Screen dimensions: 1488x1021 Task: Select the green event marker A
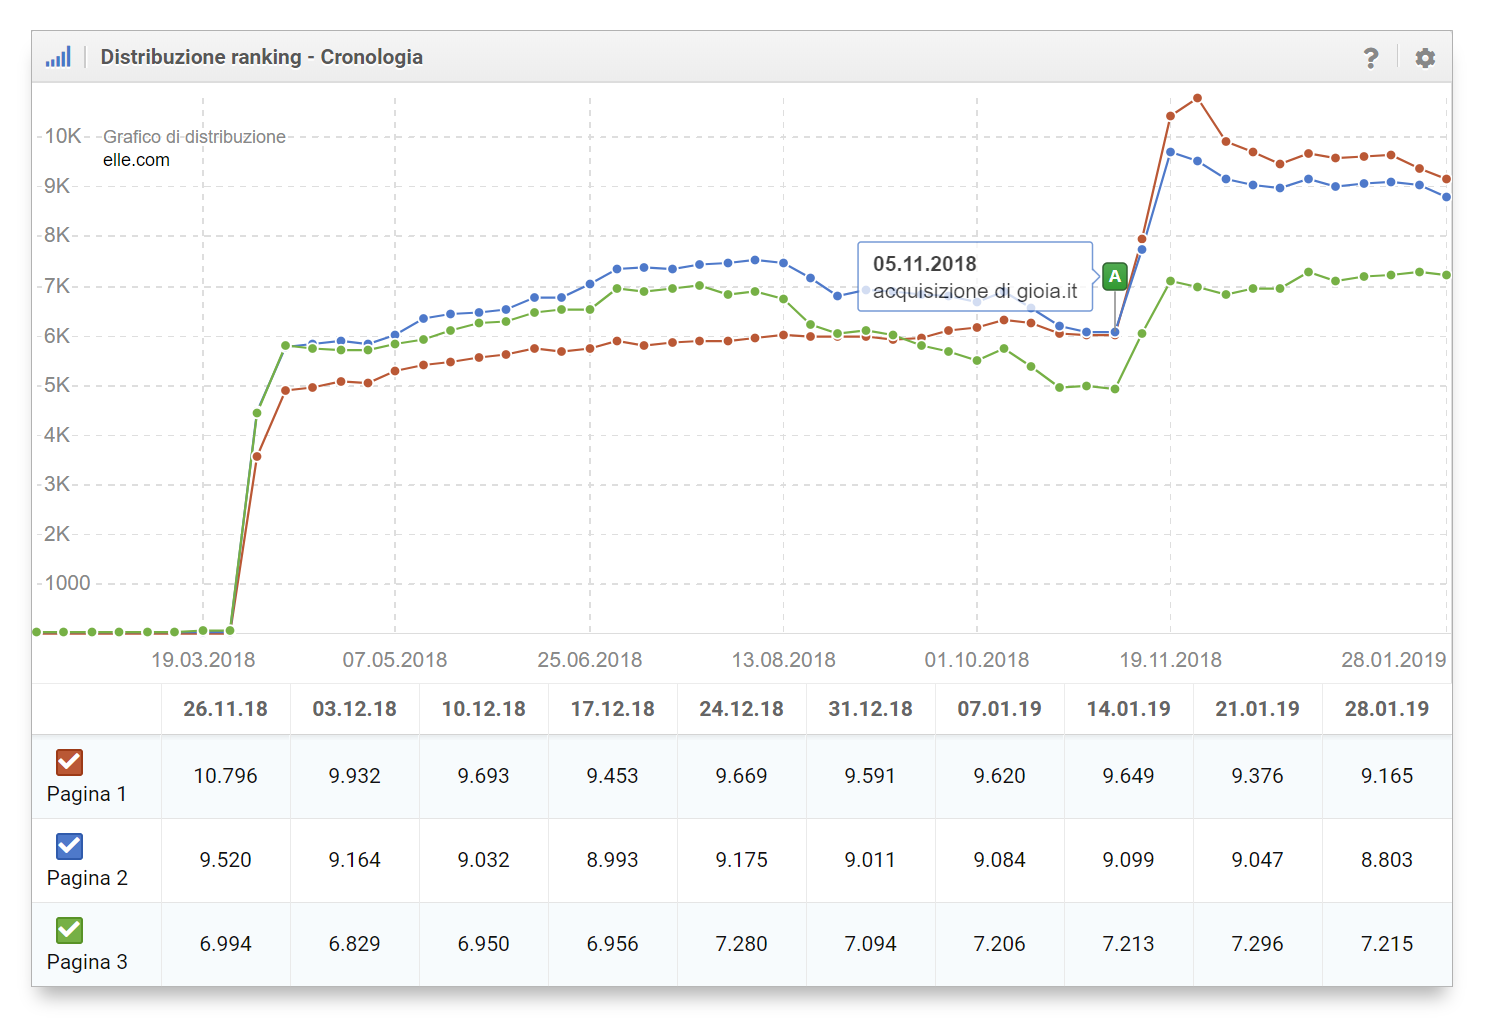click(x=1115, y=276)
